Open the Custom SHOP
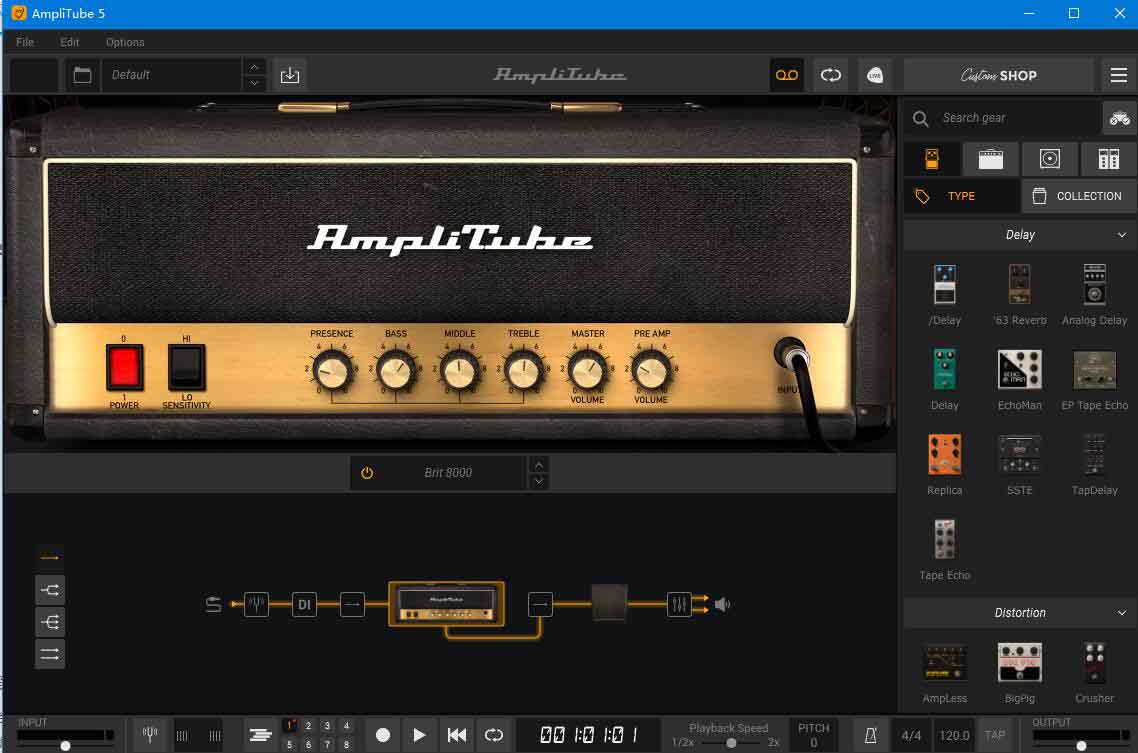The image size is (1138, 753). pos(999,75)
